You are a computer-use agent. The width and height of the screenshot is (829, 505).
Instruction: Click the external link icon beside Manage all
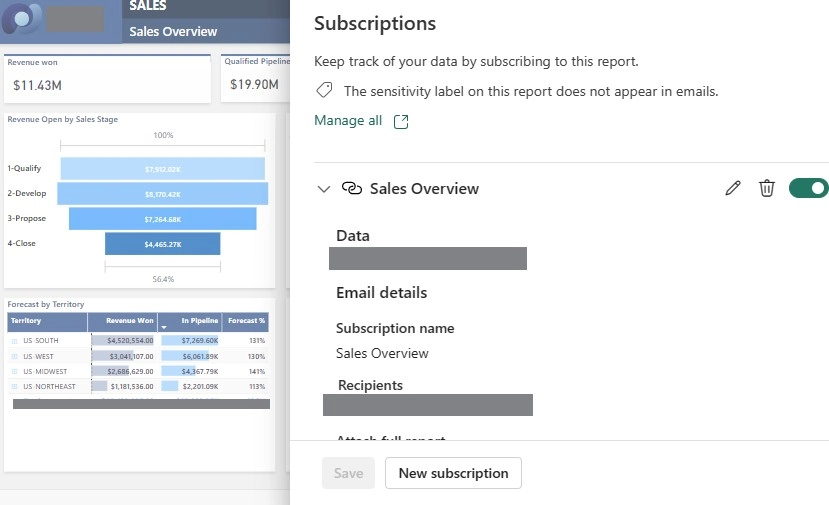tap(401, 122)
